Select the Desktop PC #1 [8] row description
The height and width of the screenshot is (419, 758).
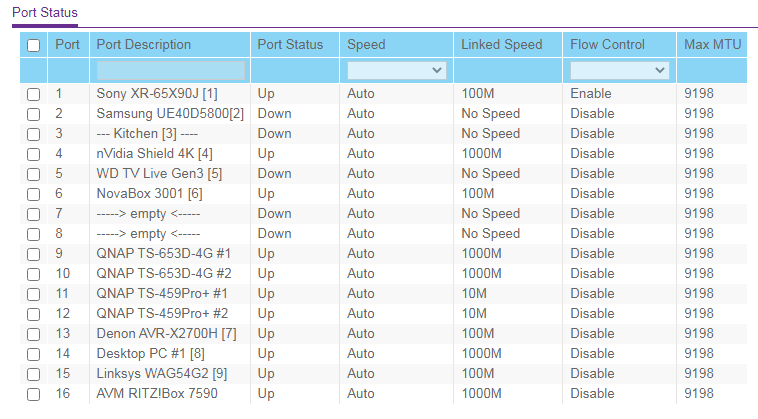150,354
